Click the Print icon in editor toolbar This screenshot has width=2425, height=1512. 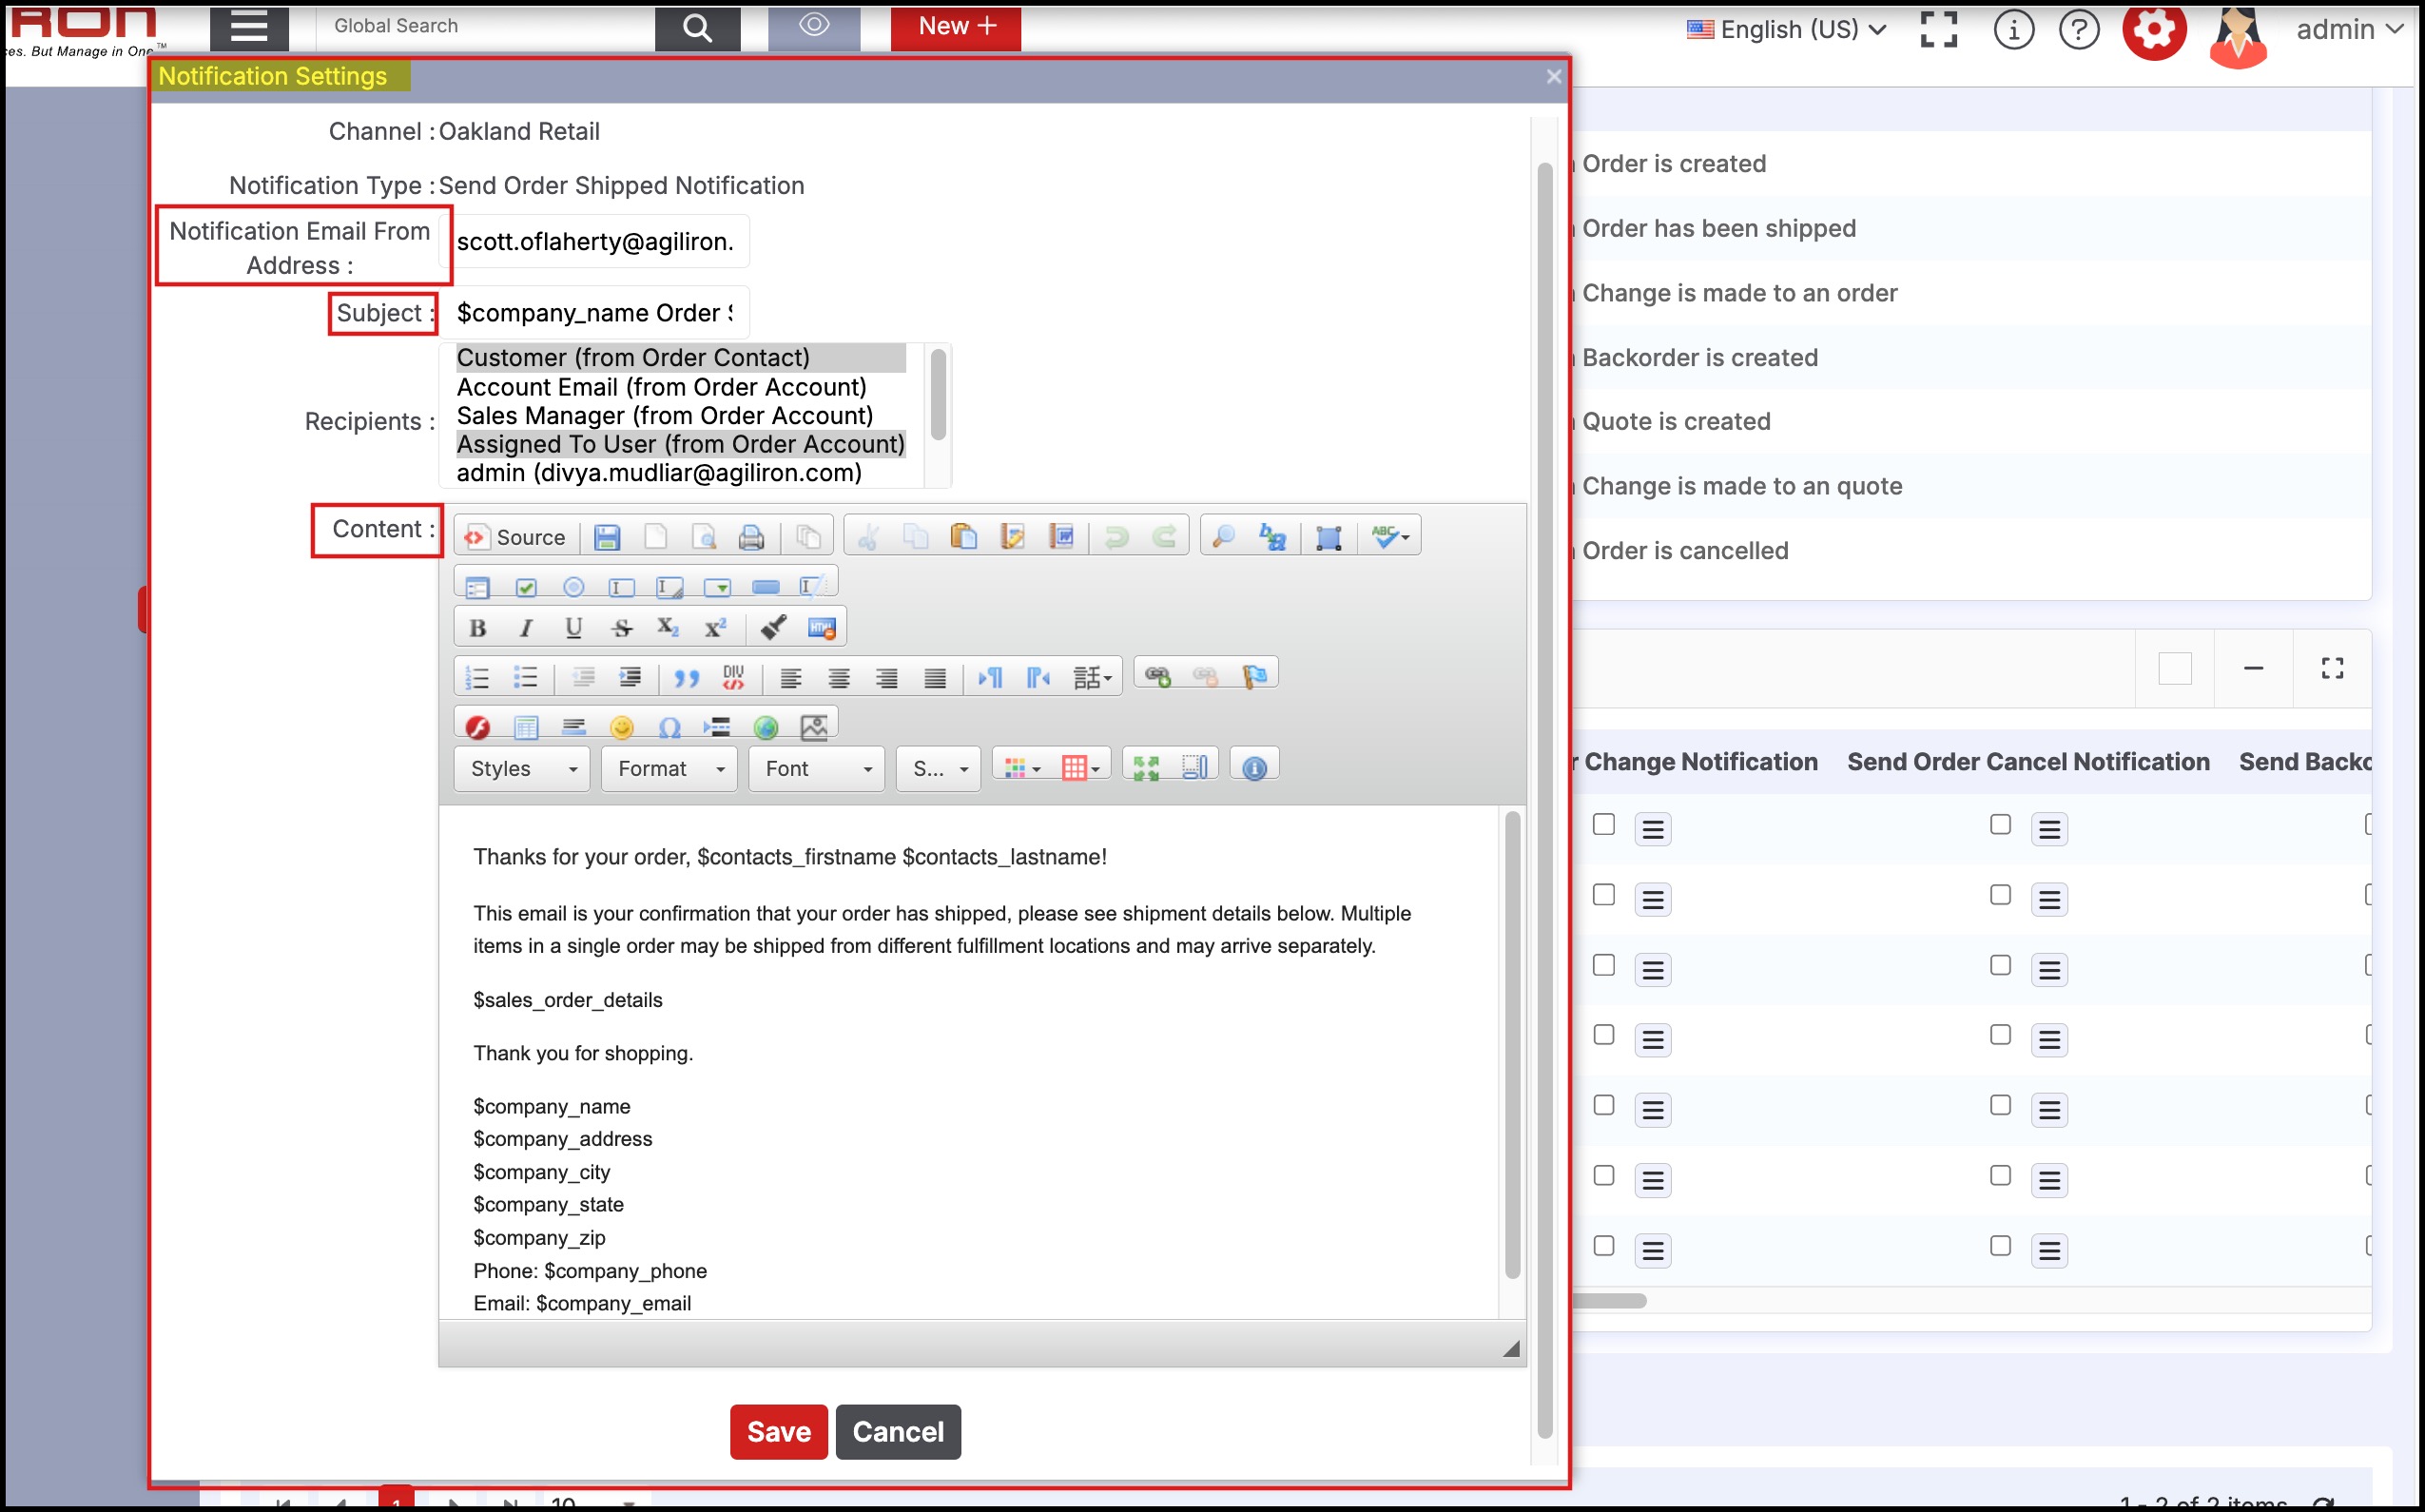[x=751, y=537]
